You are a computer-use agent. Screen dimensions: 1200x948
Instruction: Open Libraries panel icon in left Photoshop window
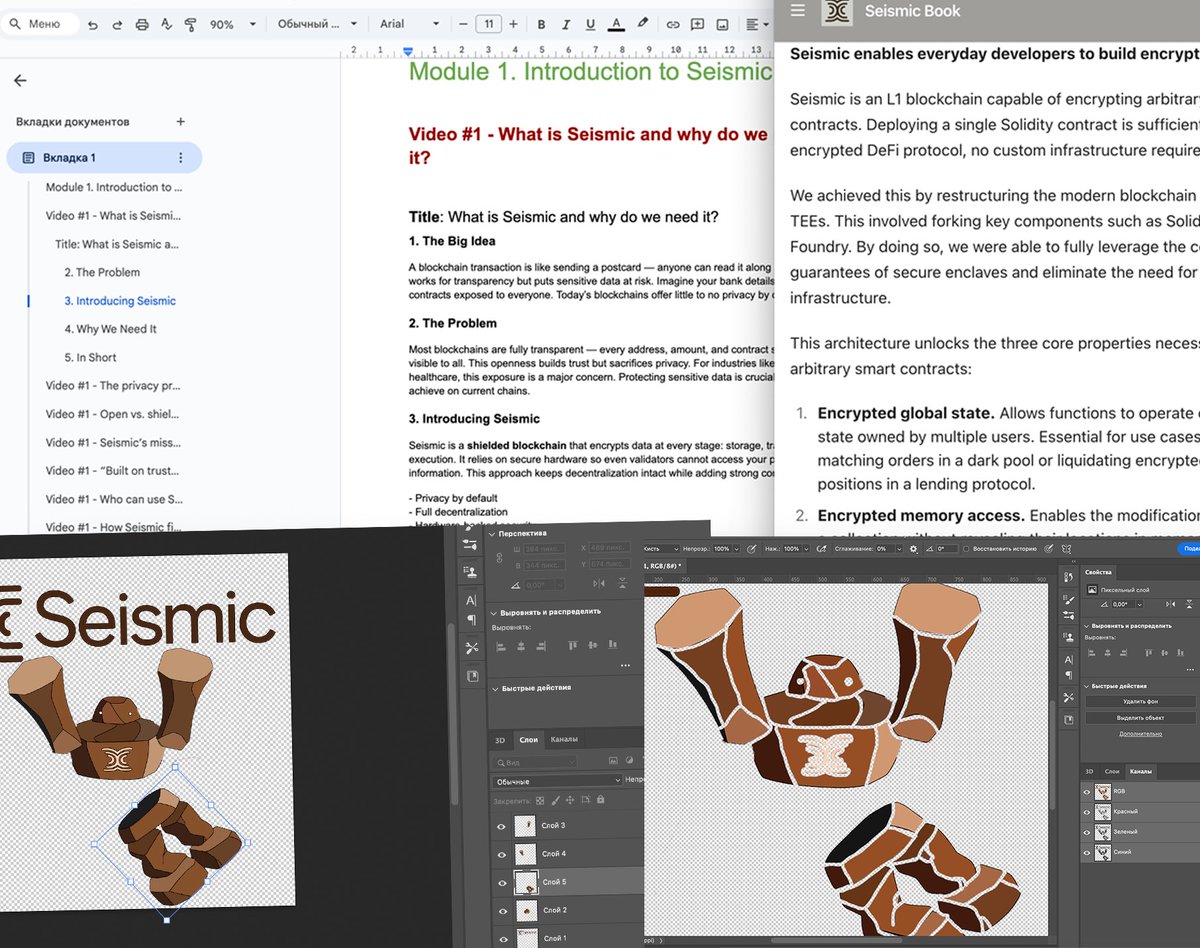pos(472,676)
